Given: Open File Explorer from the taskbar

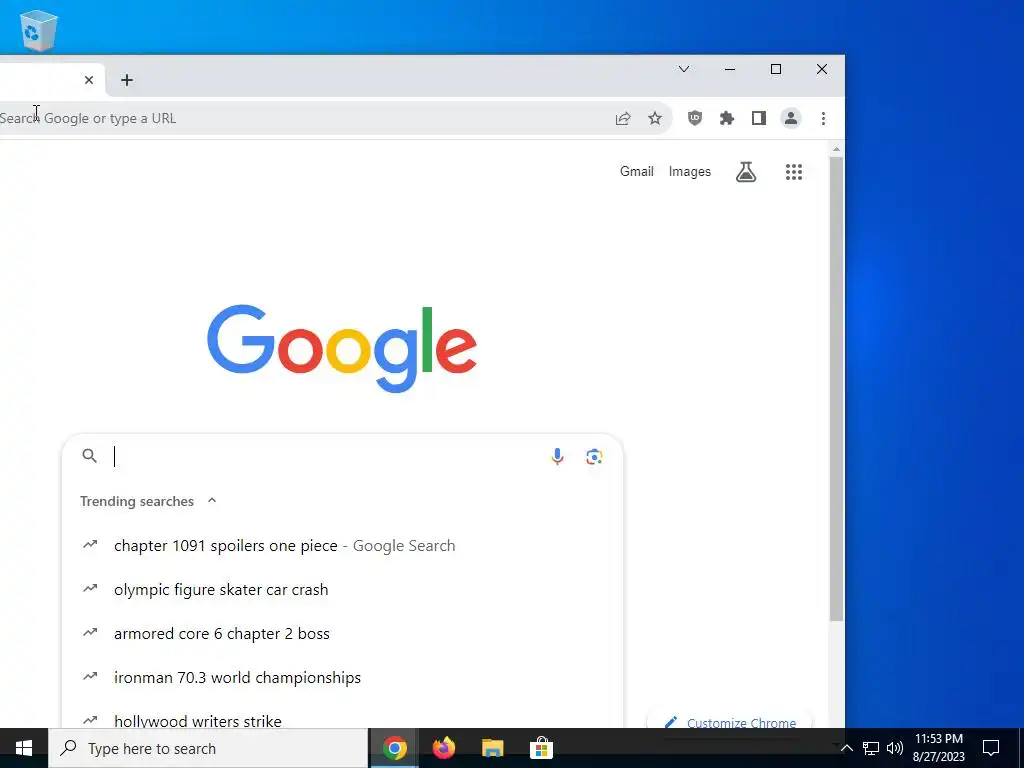Looking at the screenshot, I should [x=492, y=748].
